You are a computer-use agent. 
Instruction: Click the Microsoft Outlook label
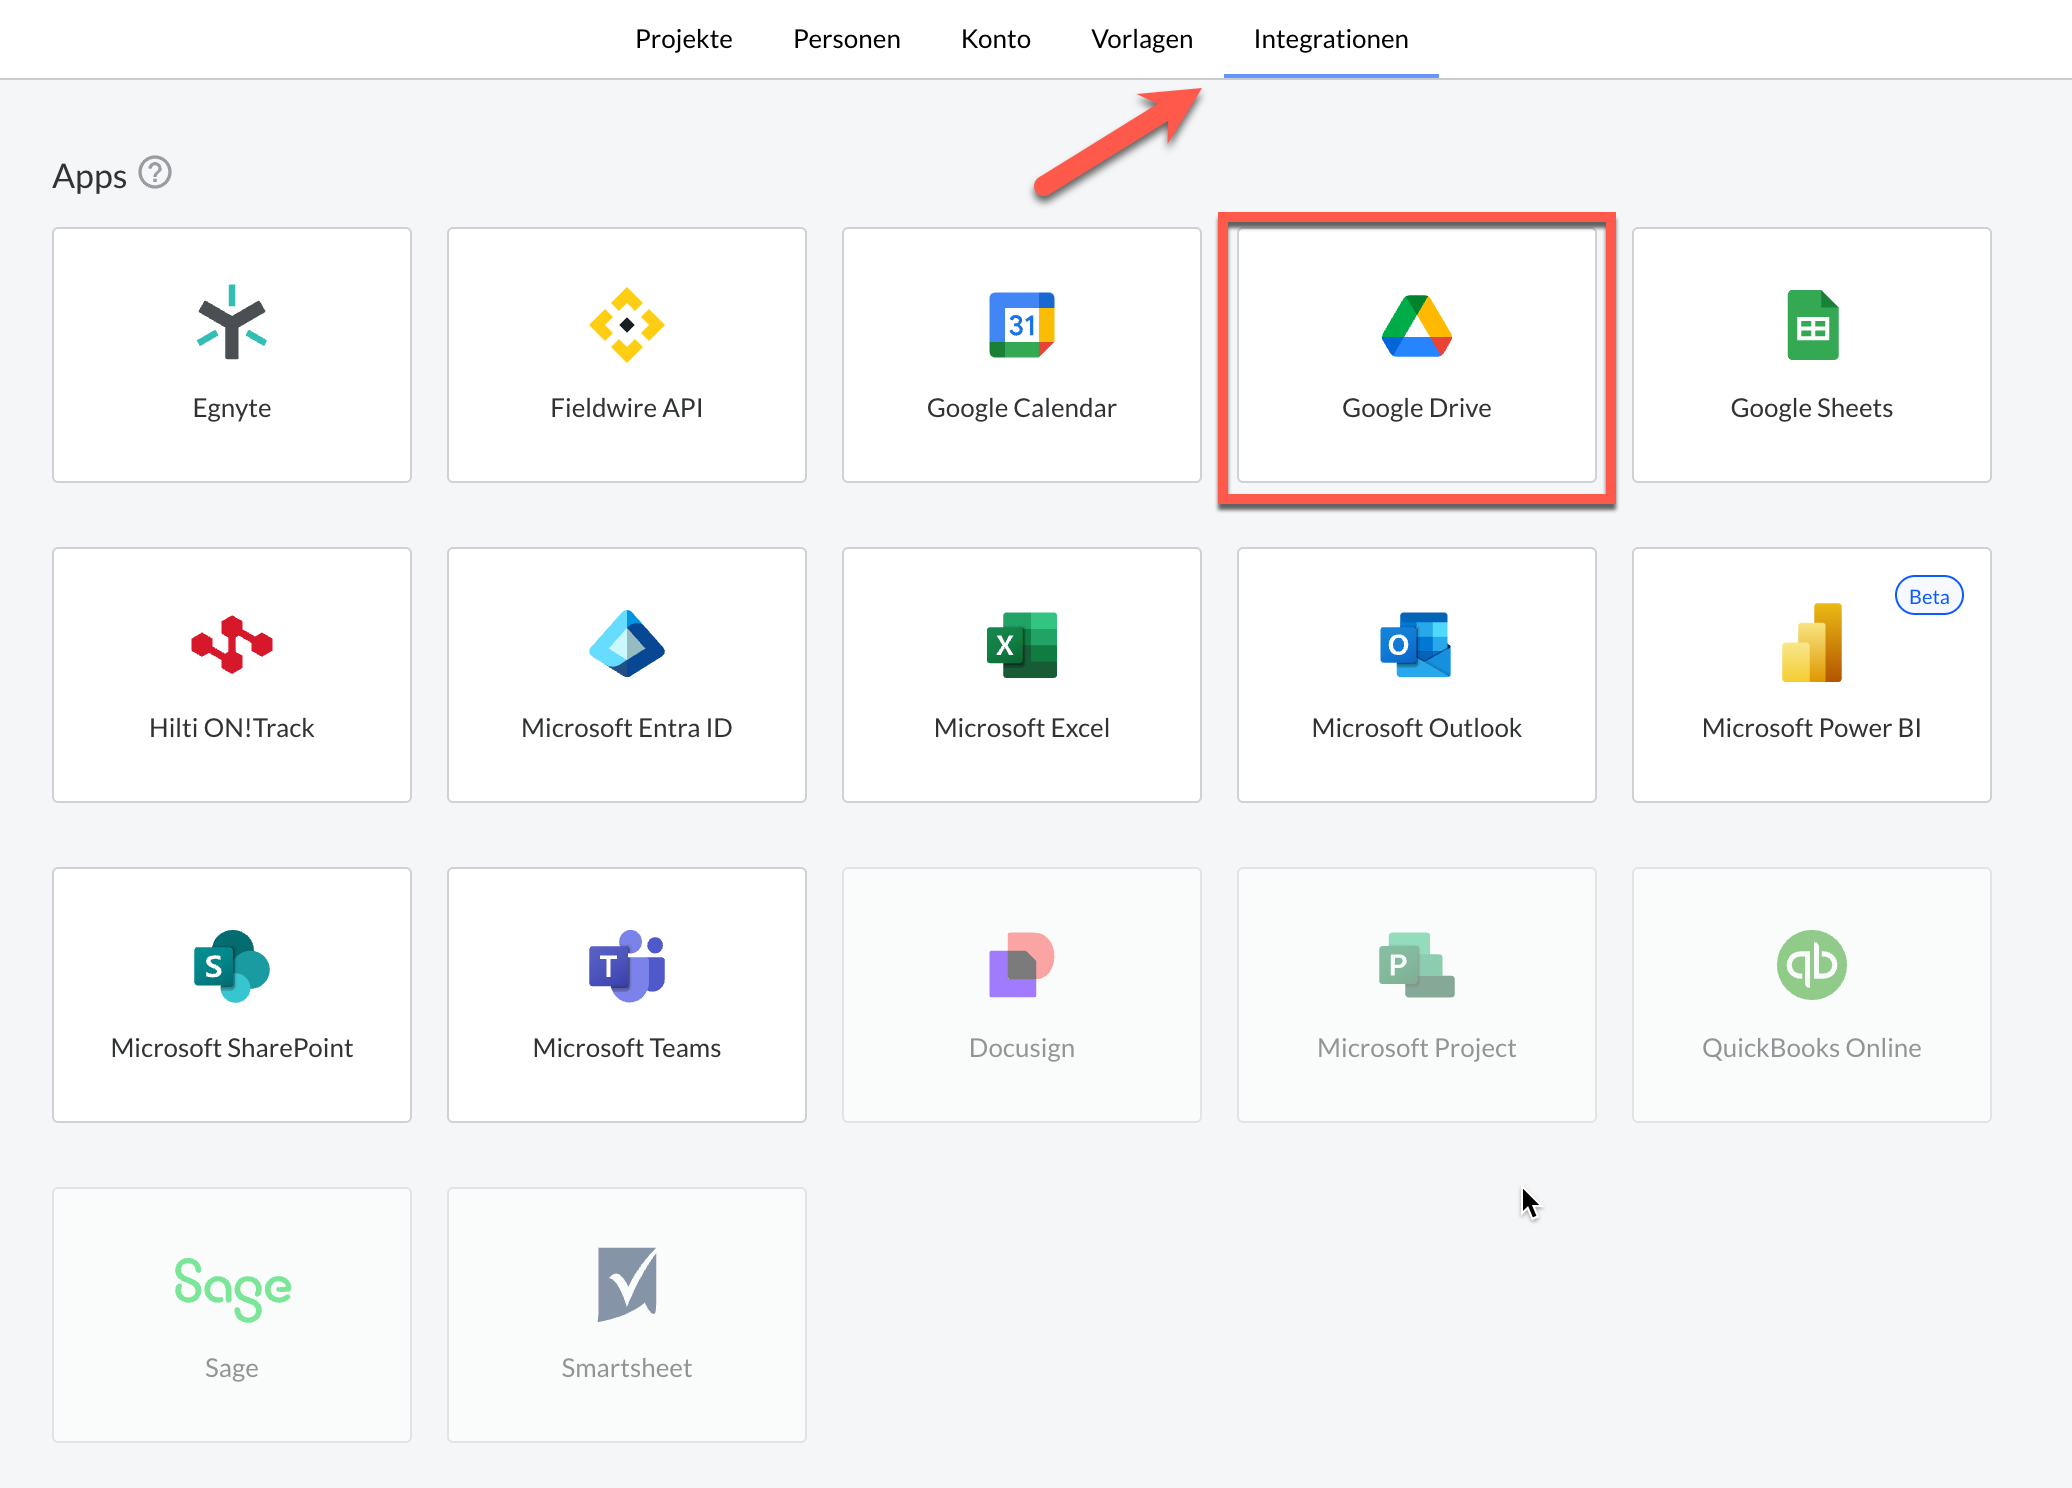[1417, 728]
